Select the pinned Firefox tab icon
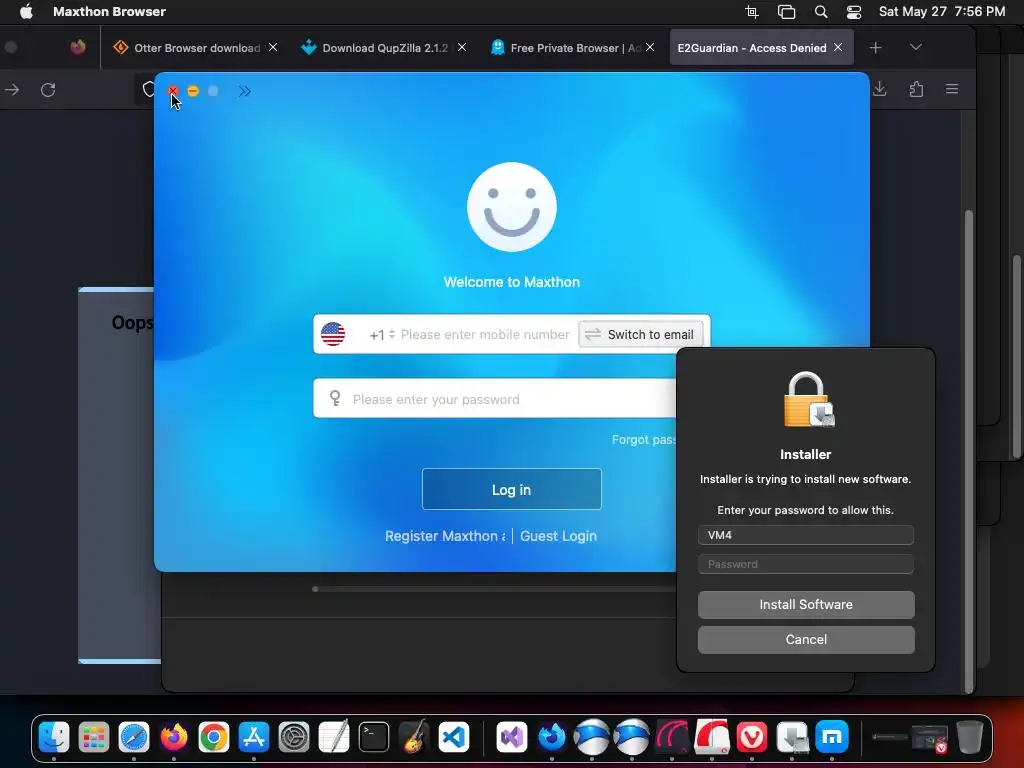The height and width of the screenshot is (768, 1024). (x=78, y=47)
